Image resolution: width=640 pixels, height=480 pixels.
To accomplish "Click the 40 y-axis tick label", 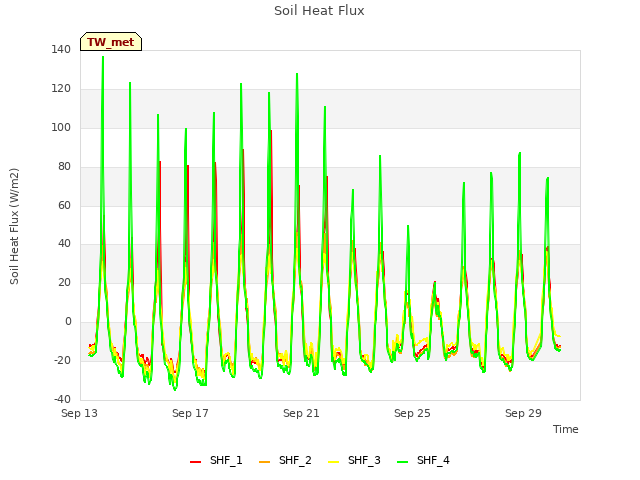I will (x=64, y=244).
